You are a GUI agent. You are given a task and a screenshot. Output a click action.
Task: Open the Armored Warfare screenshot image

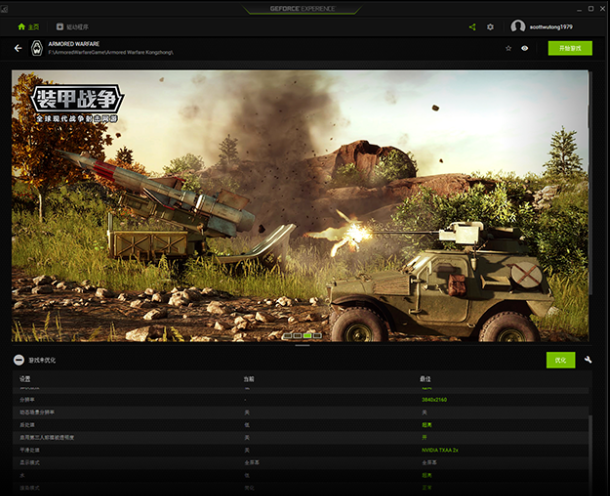[x=300, y=206]
